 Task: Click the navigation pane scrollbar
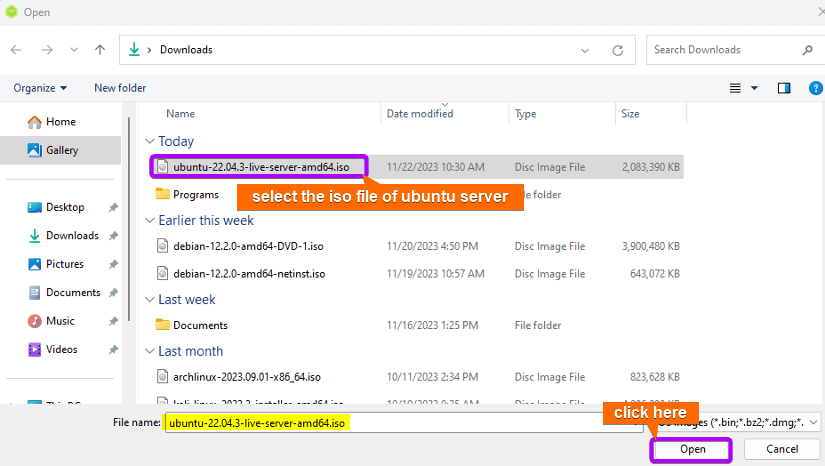pyautogui.click(x=129, y=221)
